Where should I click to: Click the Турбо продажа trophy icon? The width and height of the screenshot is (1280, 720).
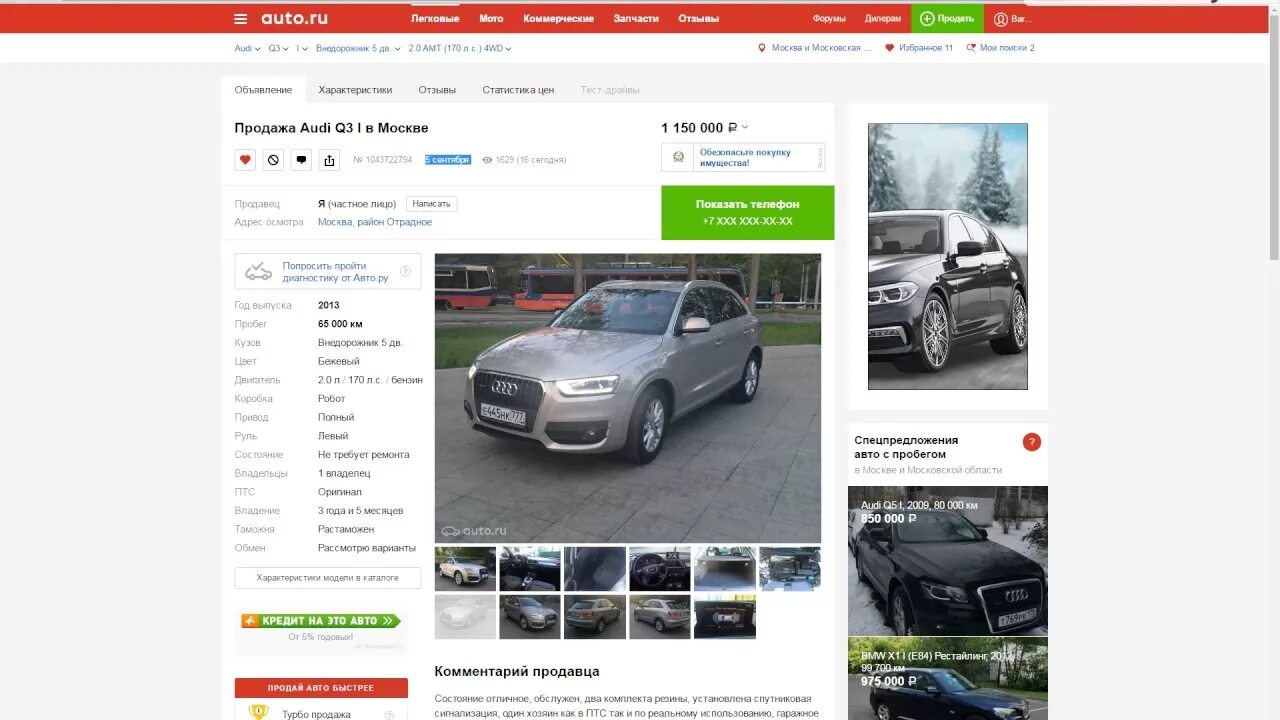(258, 712)
